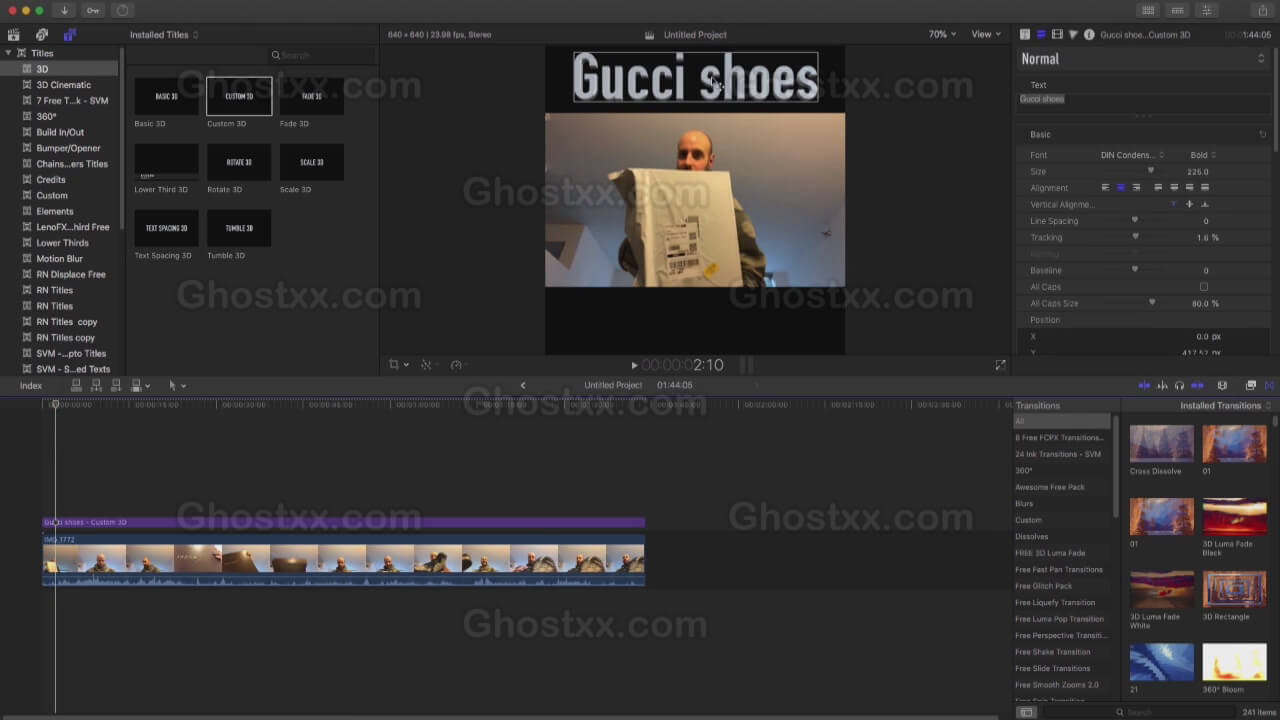The width and height of the screenshot is (1280, 720).
Task: Toggle the All Caps checkbox
Action: click(1204, 287)
